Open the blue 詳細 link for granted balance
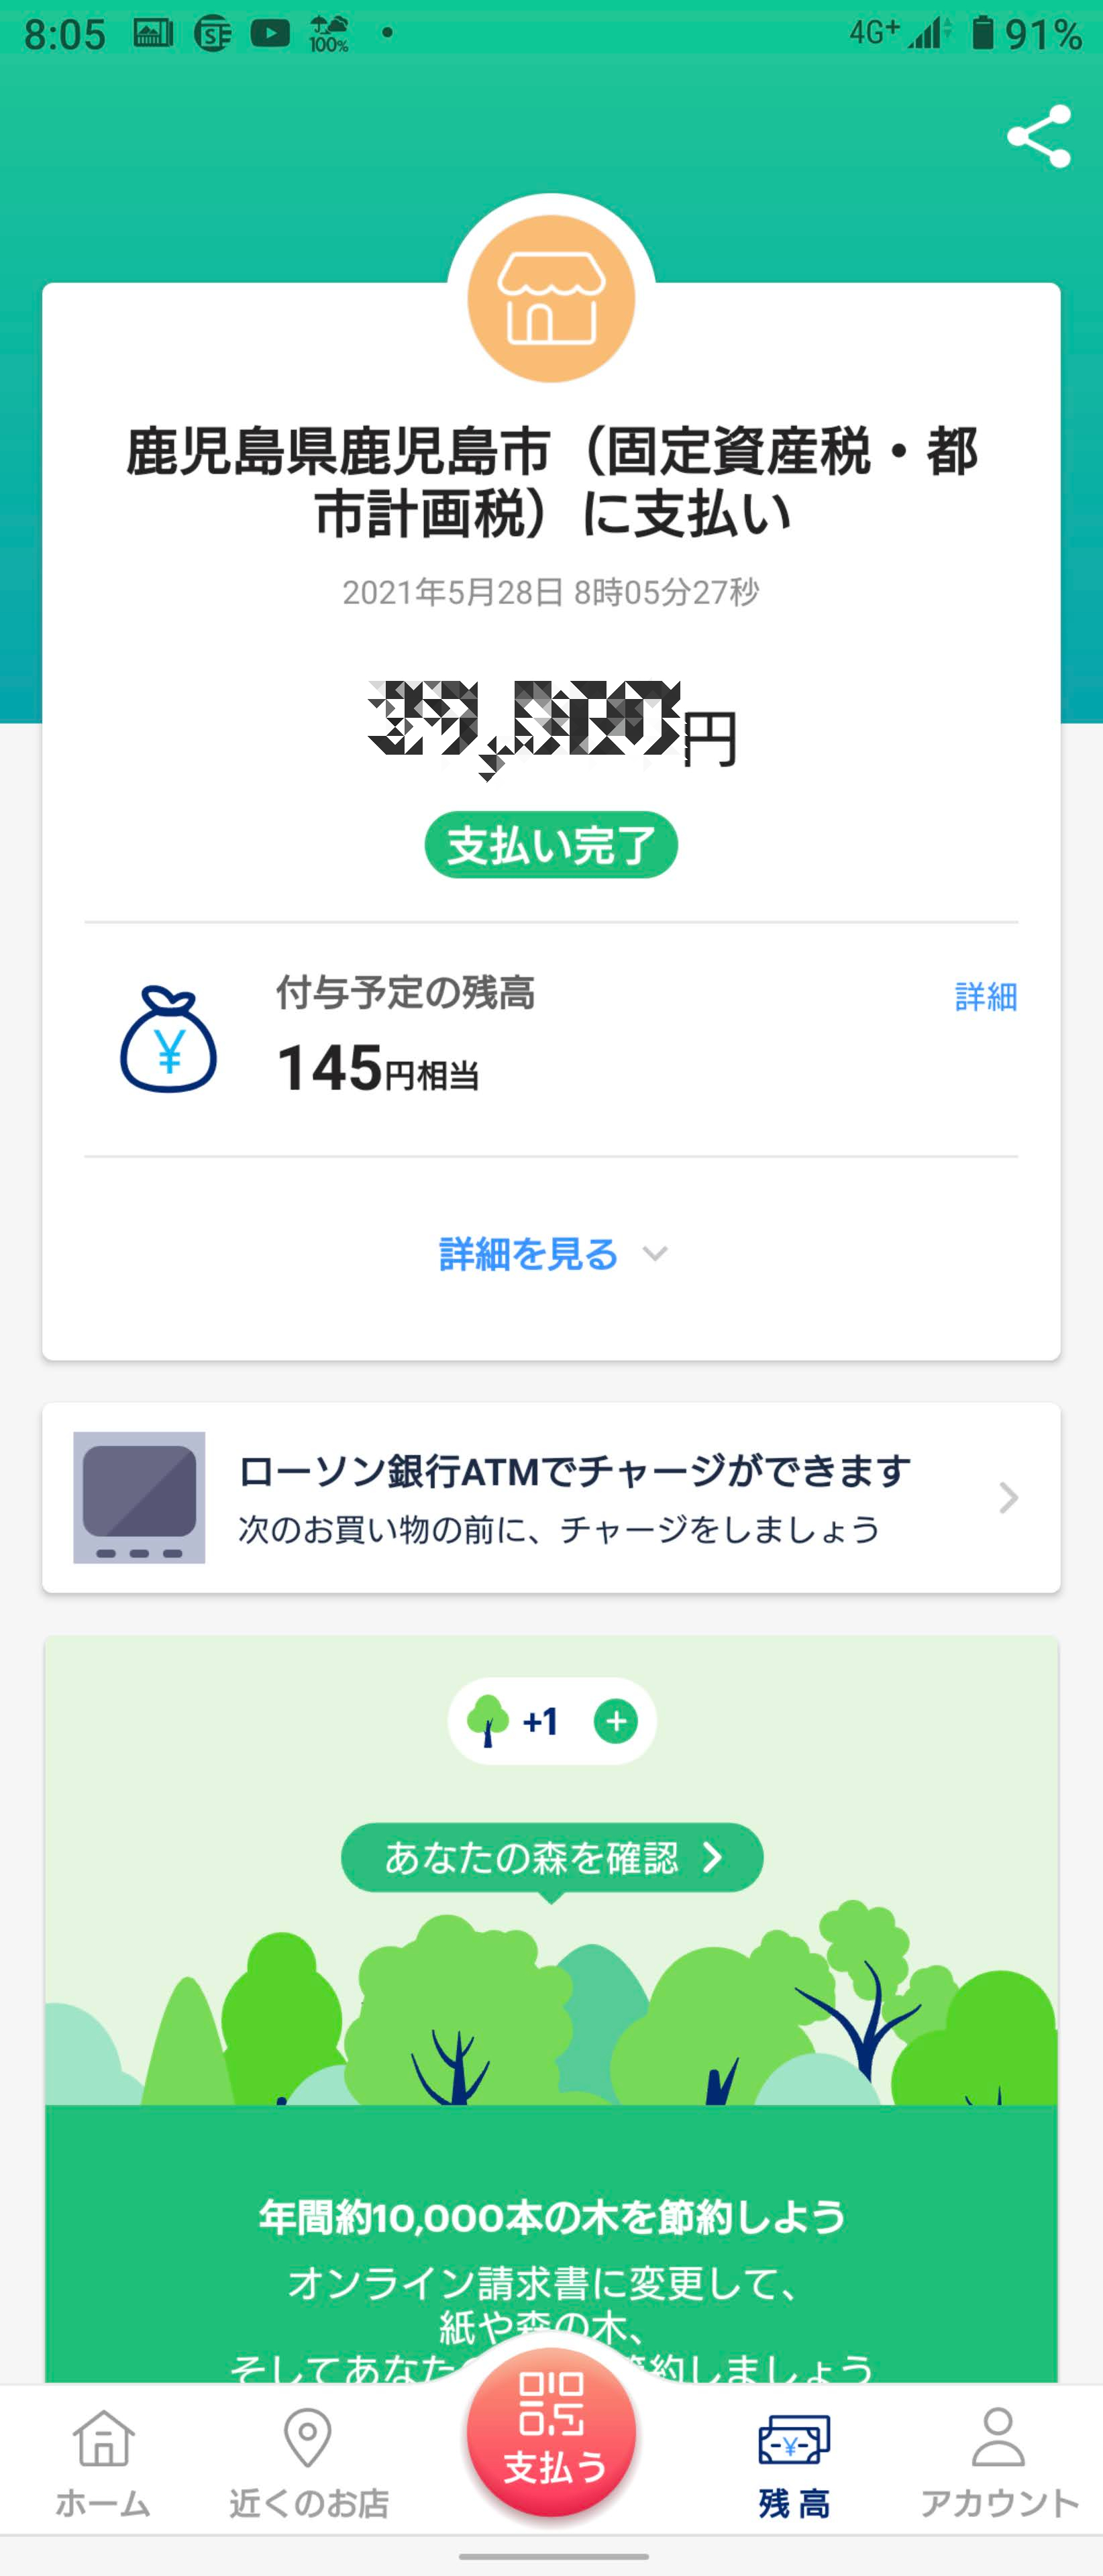Screen dimensions: 1103x2576 (x=985, y=996)
